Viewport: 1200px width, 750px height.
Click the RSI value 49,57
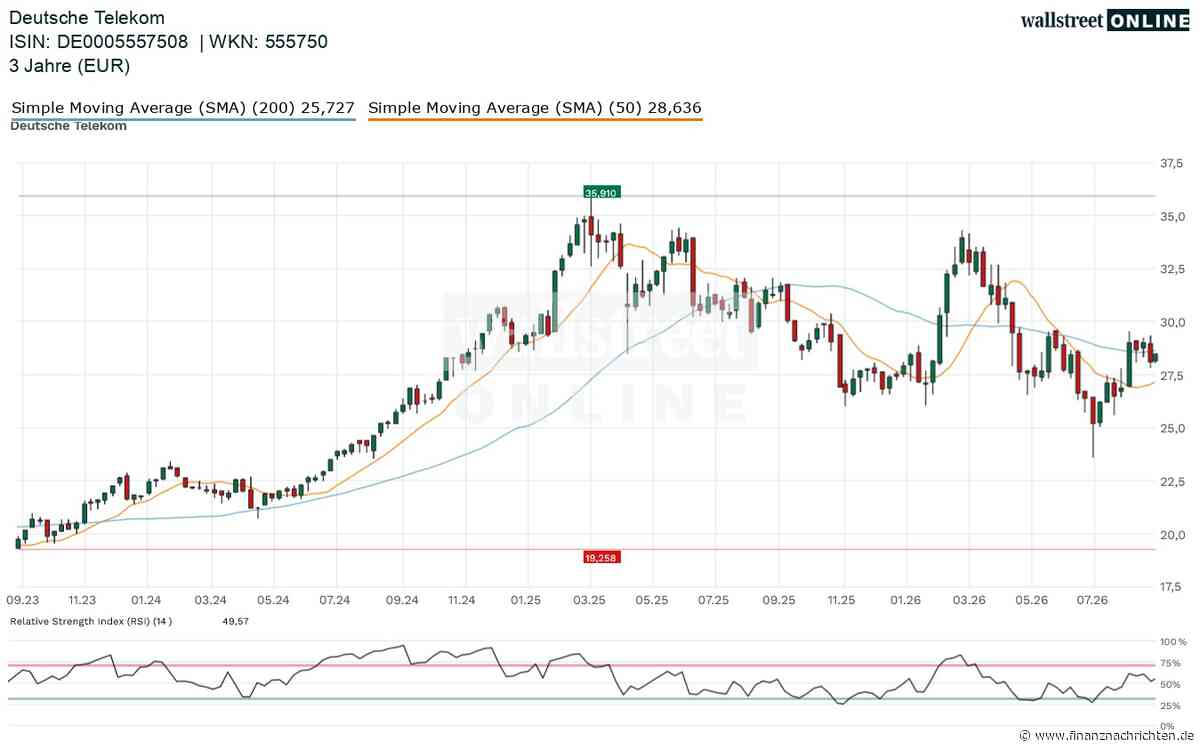point(234,621)
